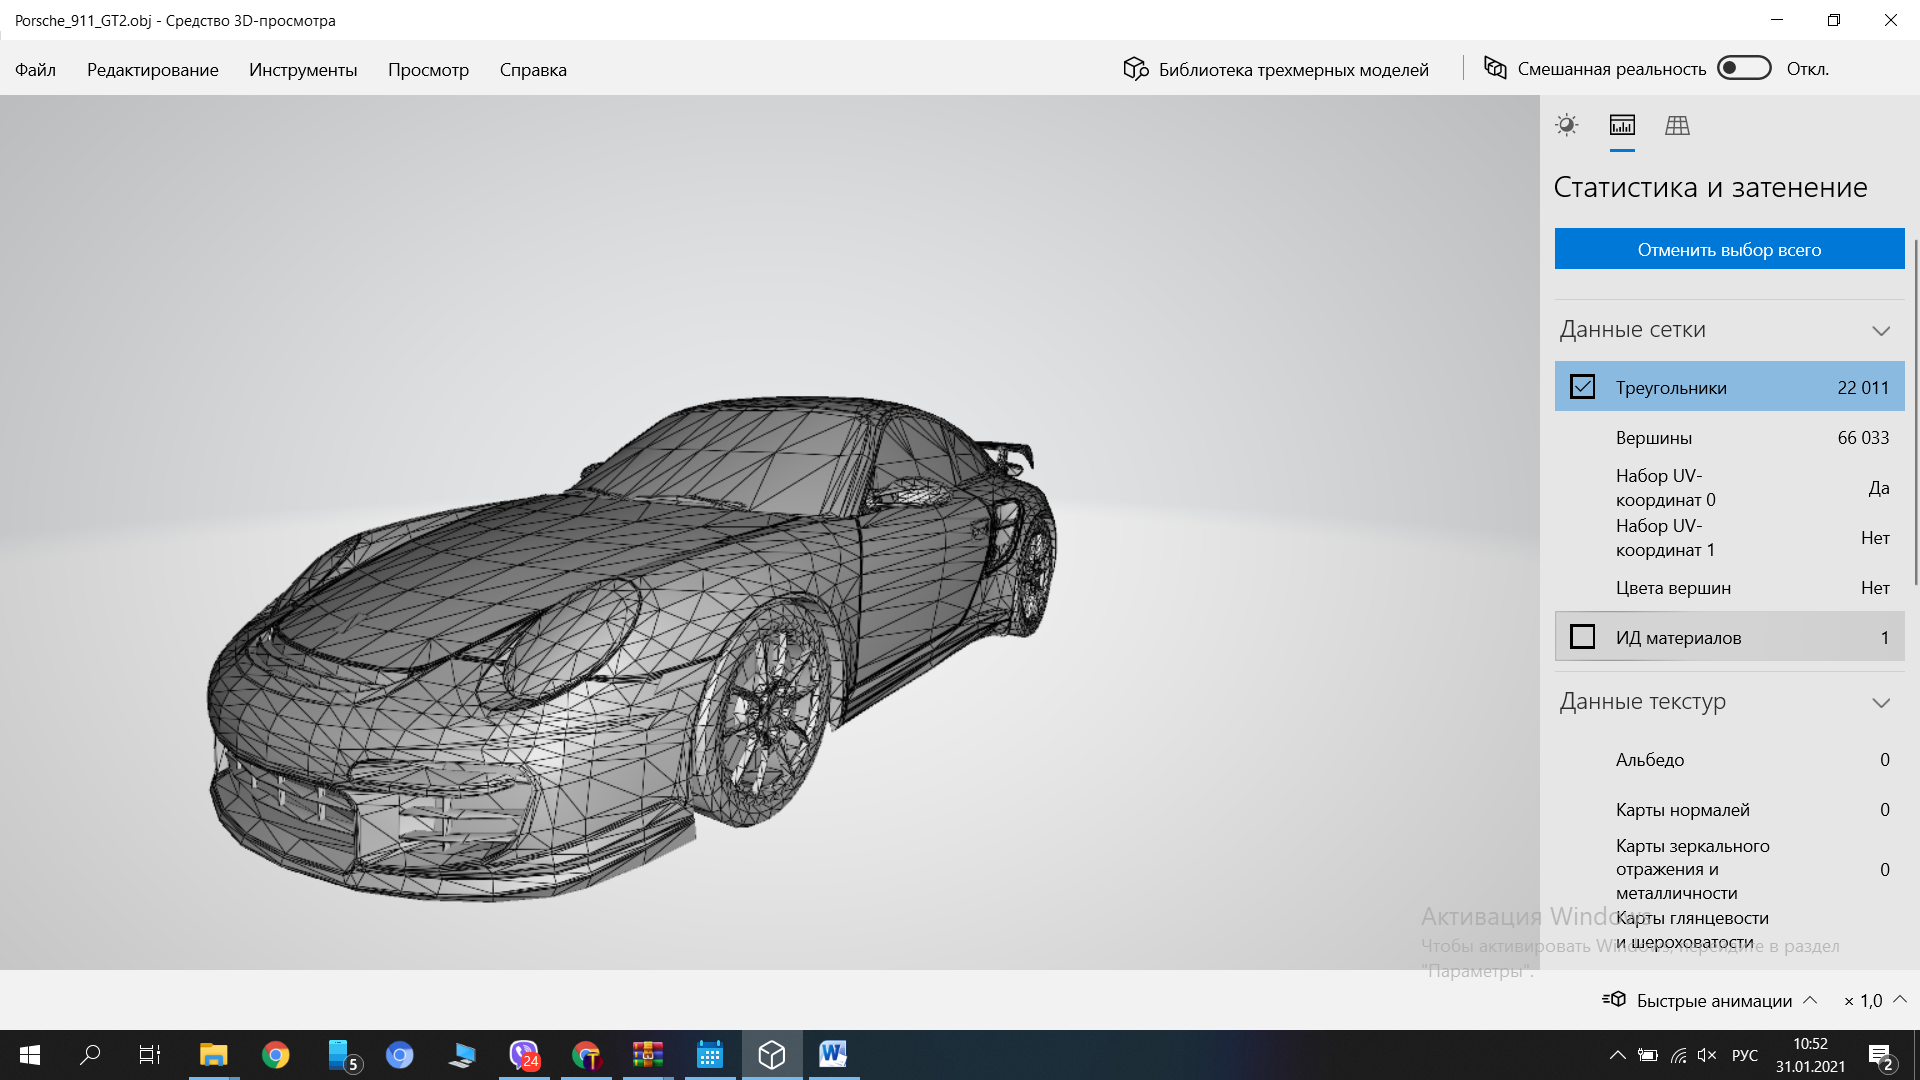Expand the Быстрые анимации dropdown

pos(1810,1000)
